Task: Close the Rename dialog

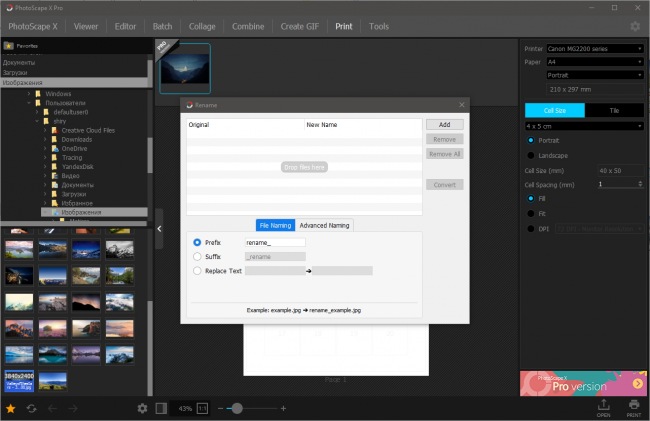Action: coord(462,105)
